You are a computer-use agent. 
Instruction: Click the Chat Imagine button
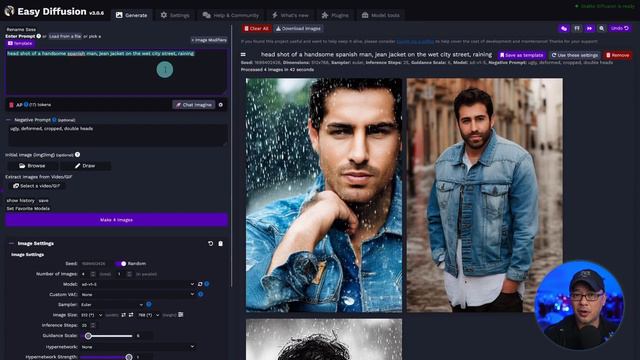pyautogui.click(x=193, y=105)
